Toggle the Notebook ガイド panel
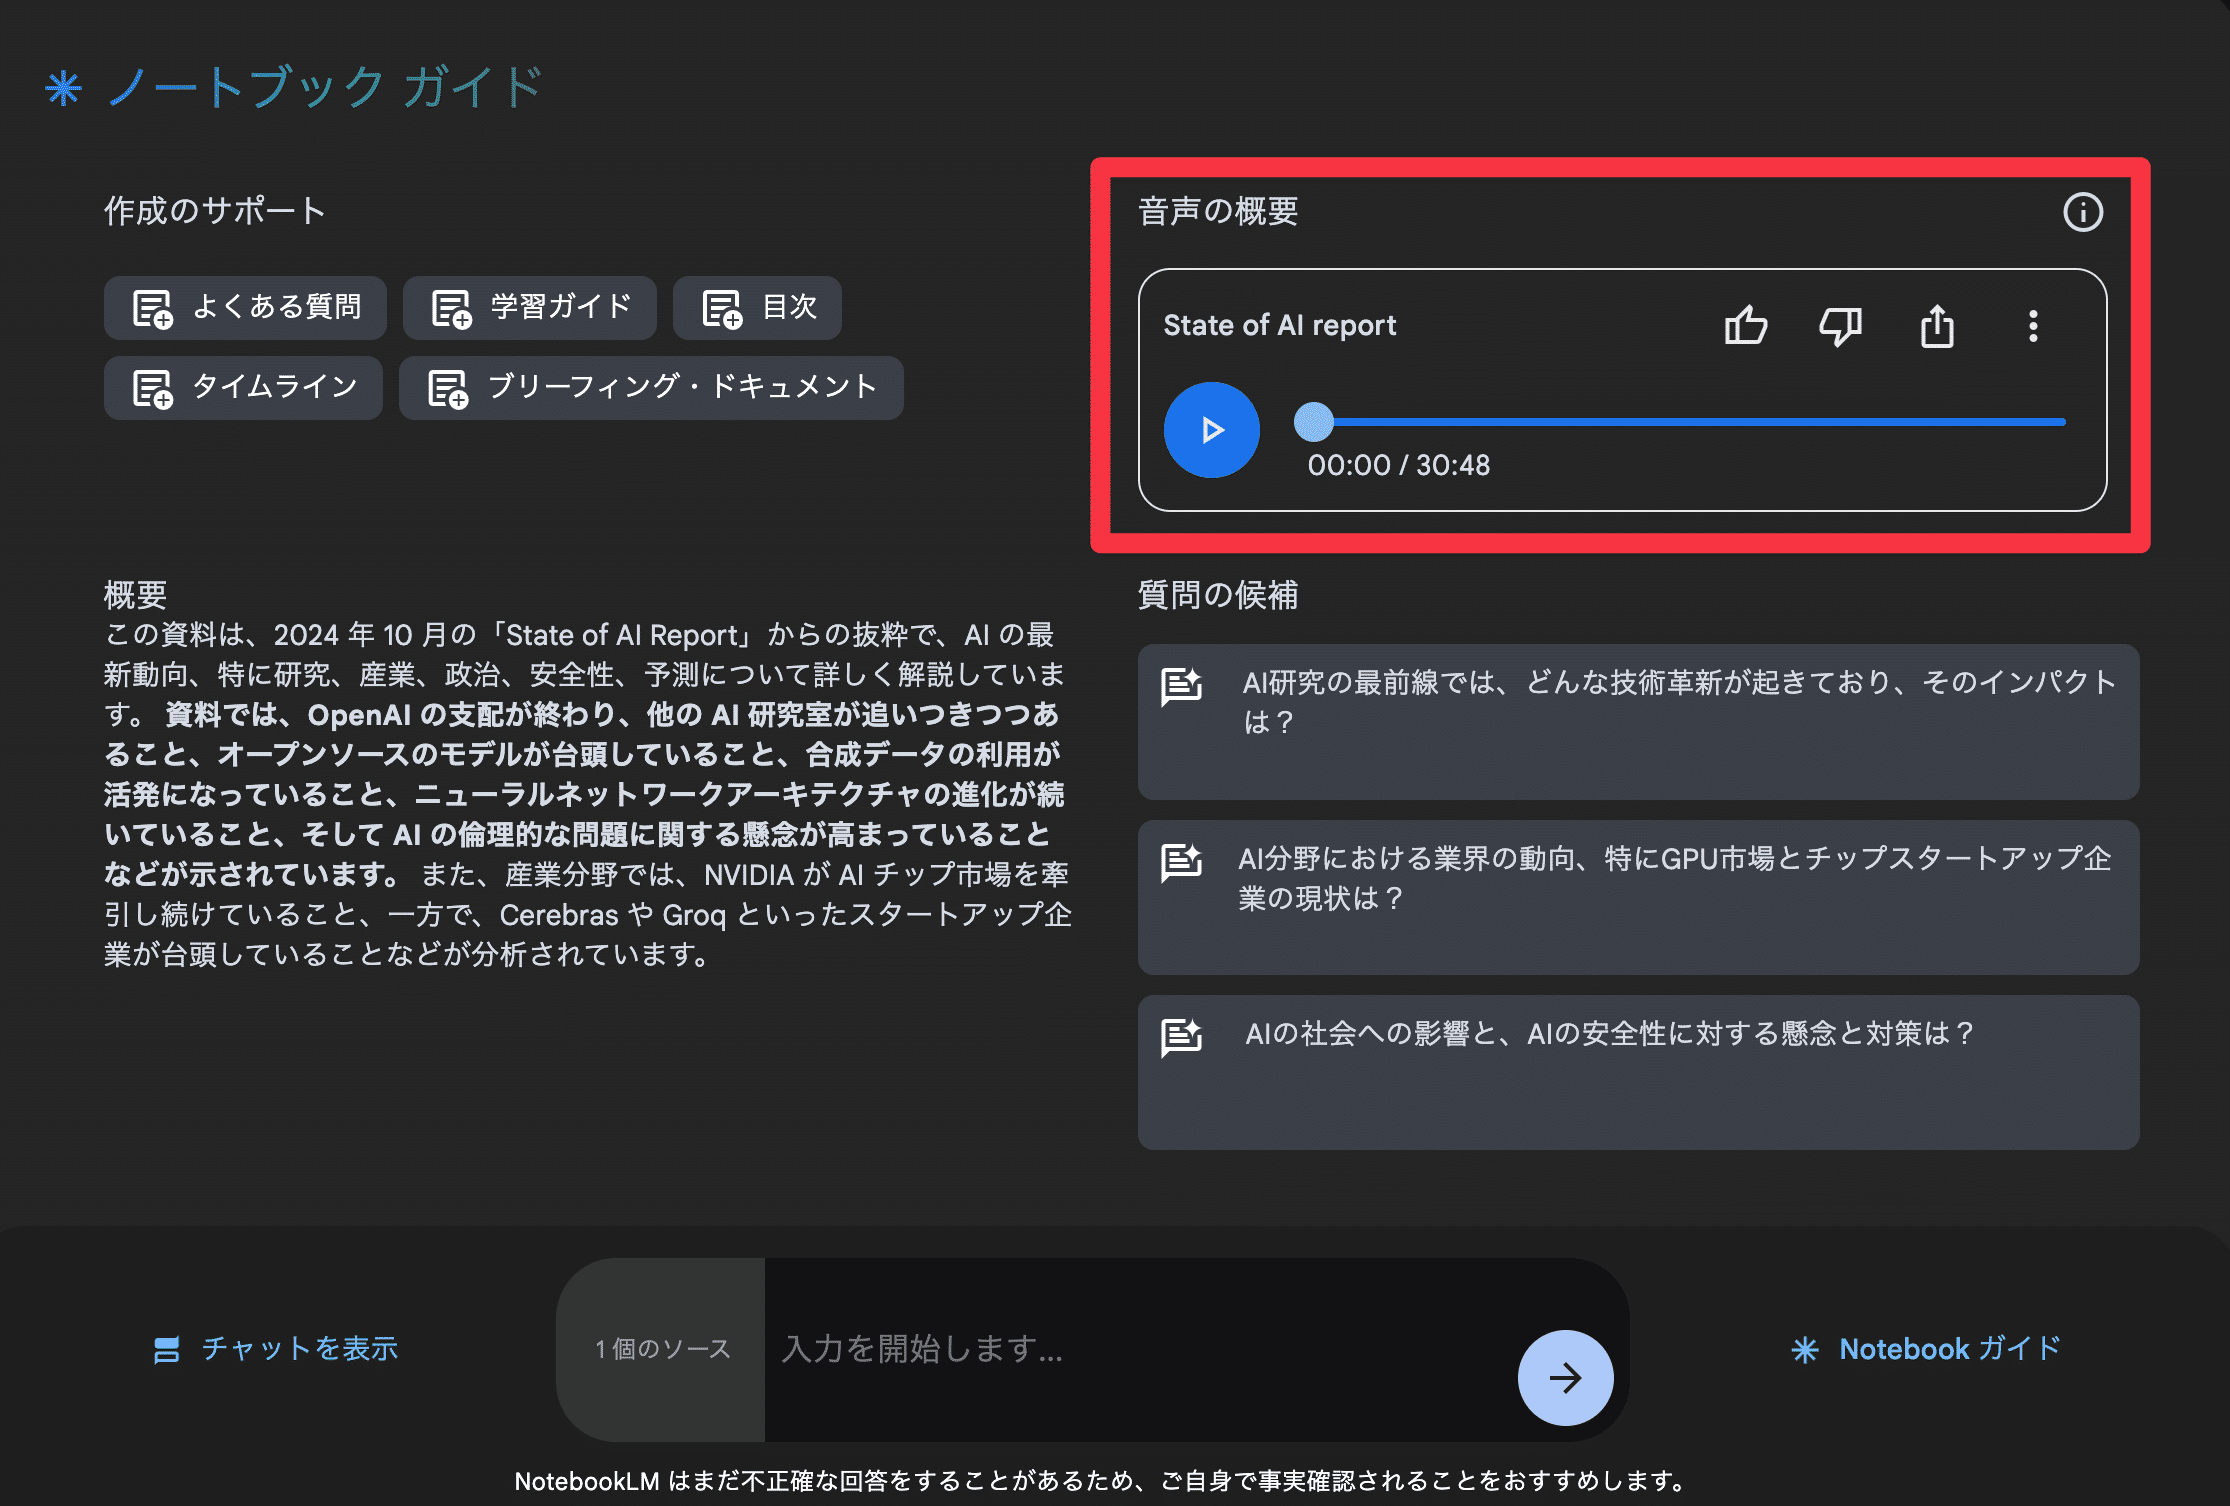Image resolution: width=2230 pixels, height=1506 pixels. coord(1926,1349)
